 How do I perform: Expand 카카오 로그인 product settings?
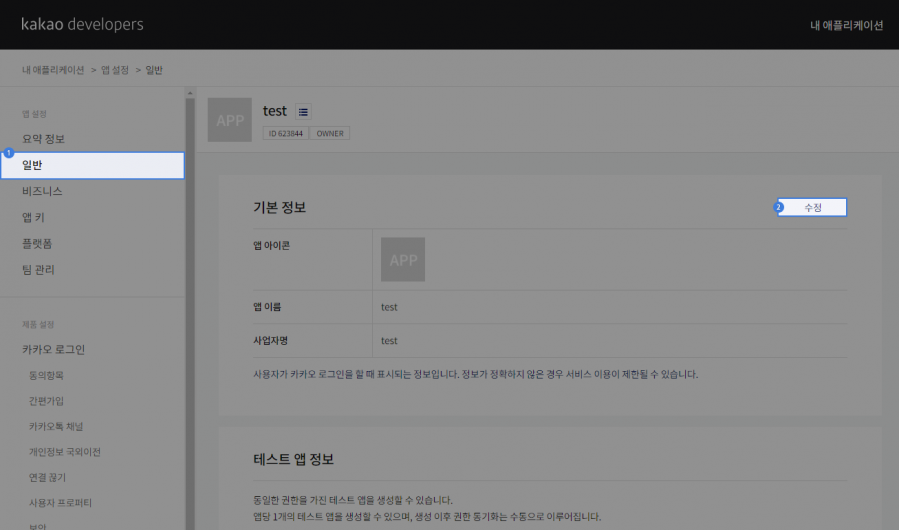pos(53,349)
